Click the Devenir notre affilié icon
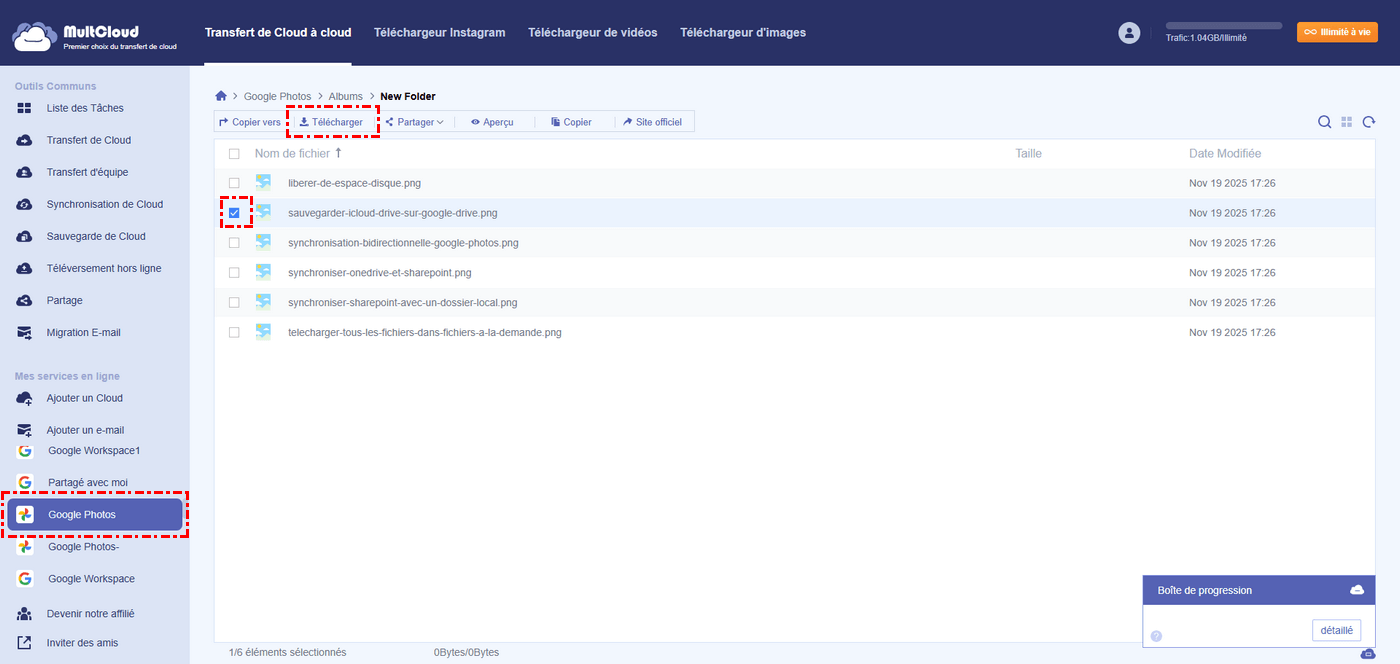The image size is (1400, 664). click(24, 613)
